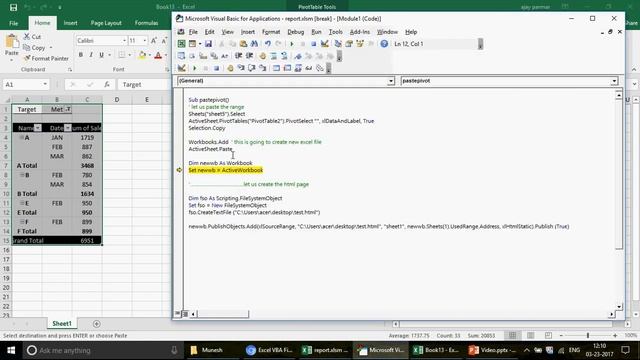This screenshot has width=640, height=360.
Task: Click the blue Help question mark icon
Action: [x=384, y=44]
